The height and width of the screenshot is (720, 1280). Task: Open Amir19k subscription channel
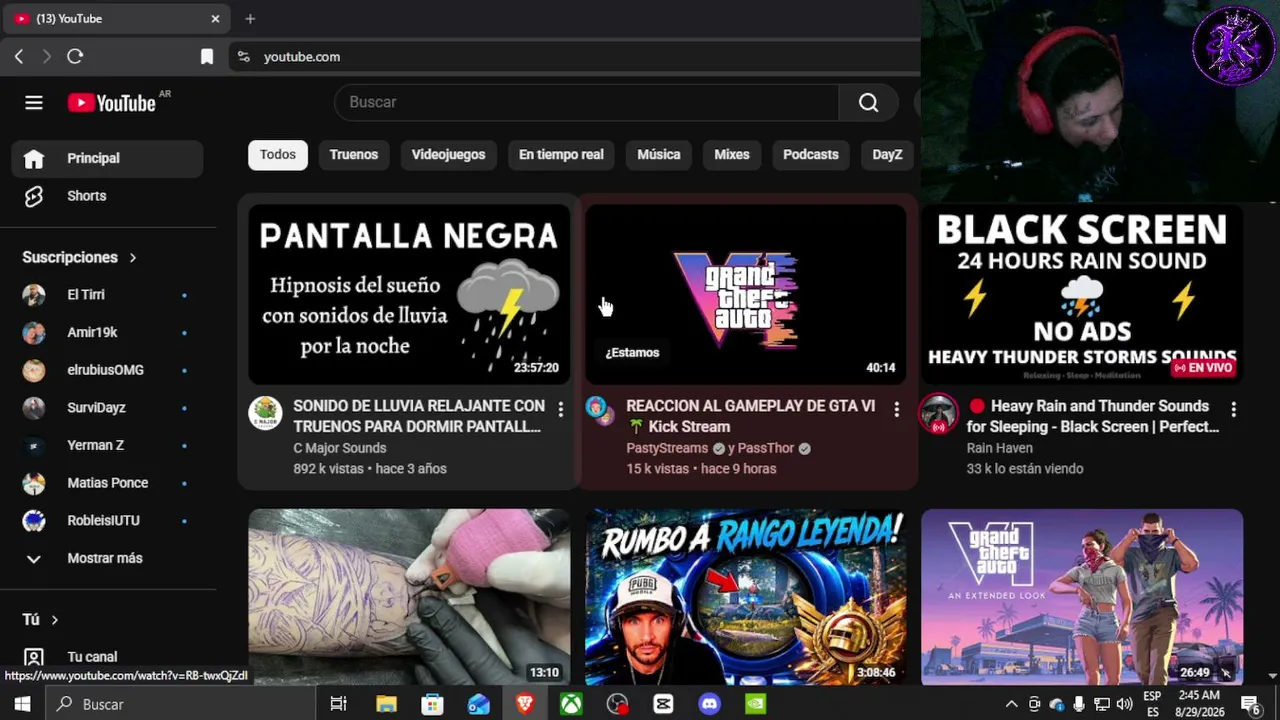pyautogui.click(x=108, y=332)
